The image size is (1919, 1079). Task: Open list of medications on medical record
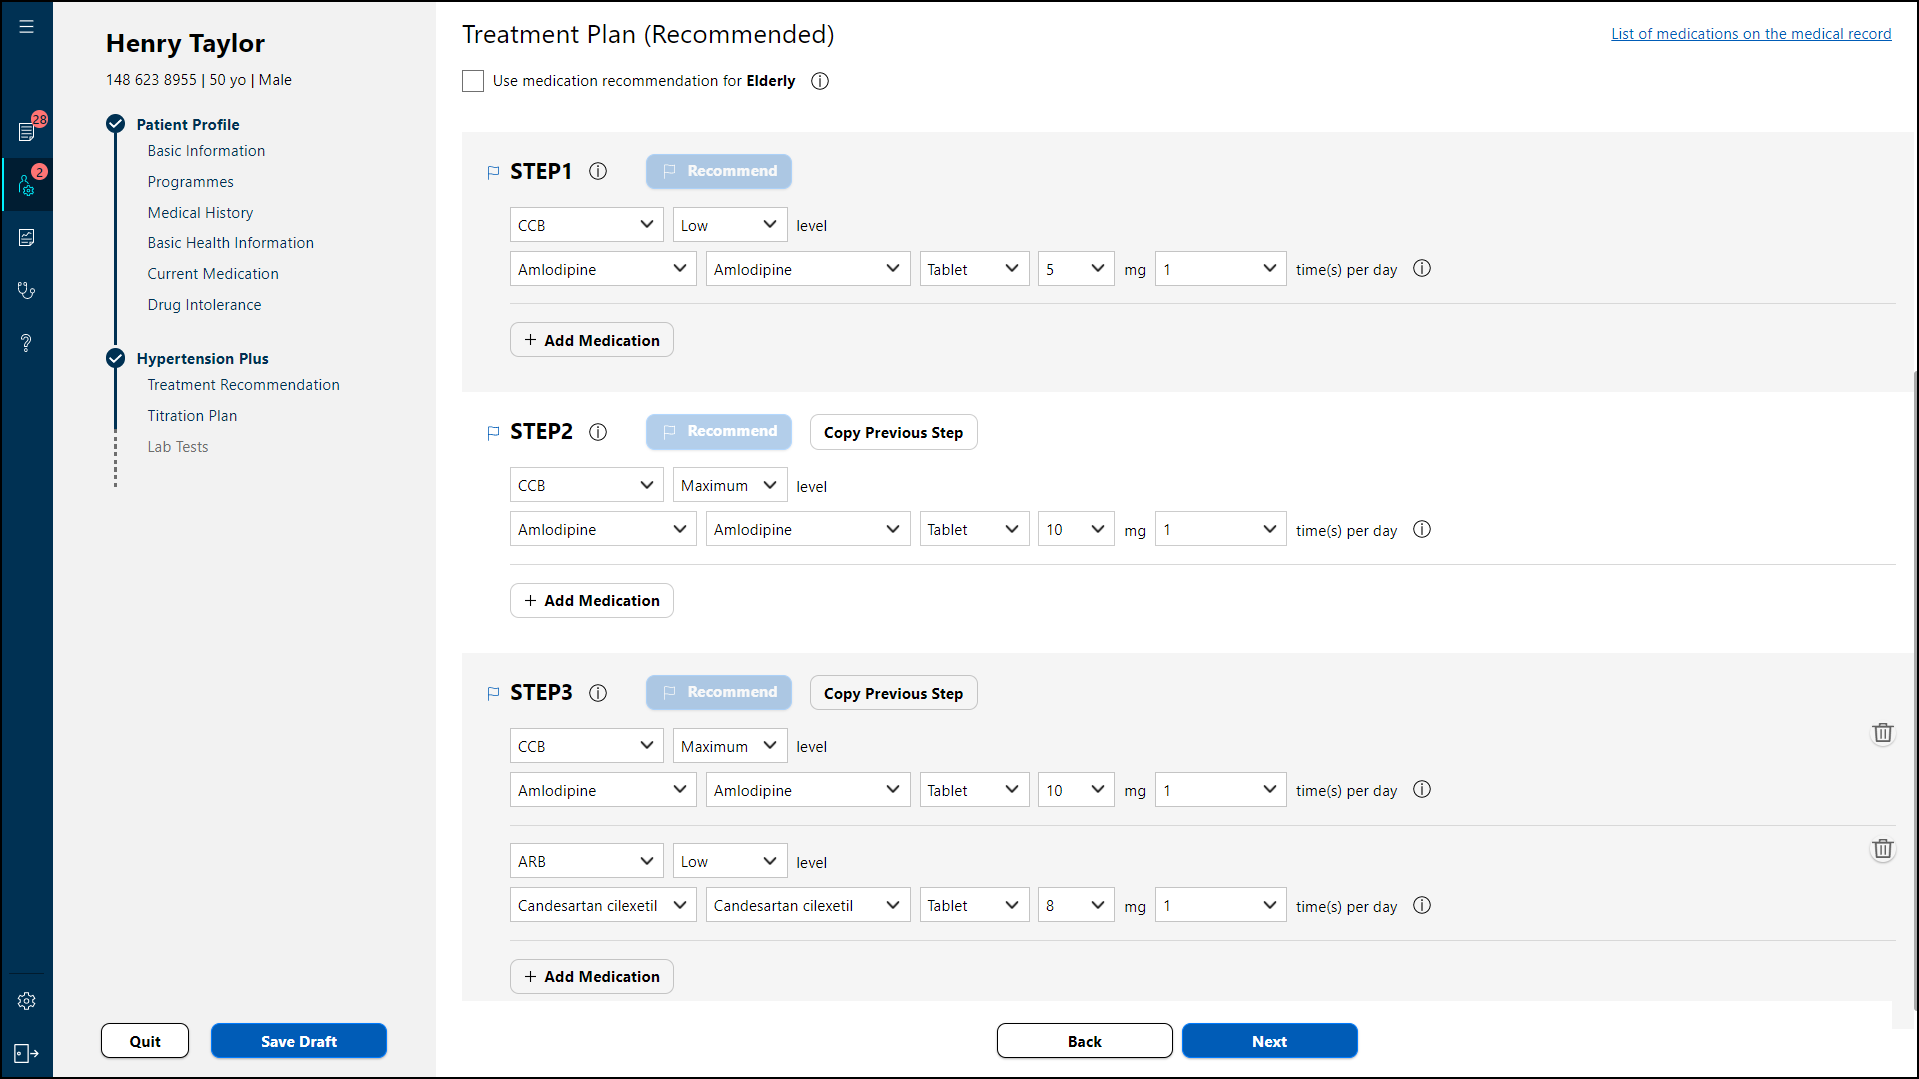1750,34
